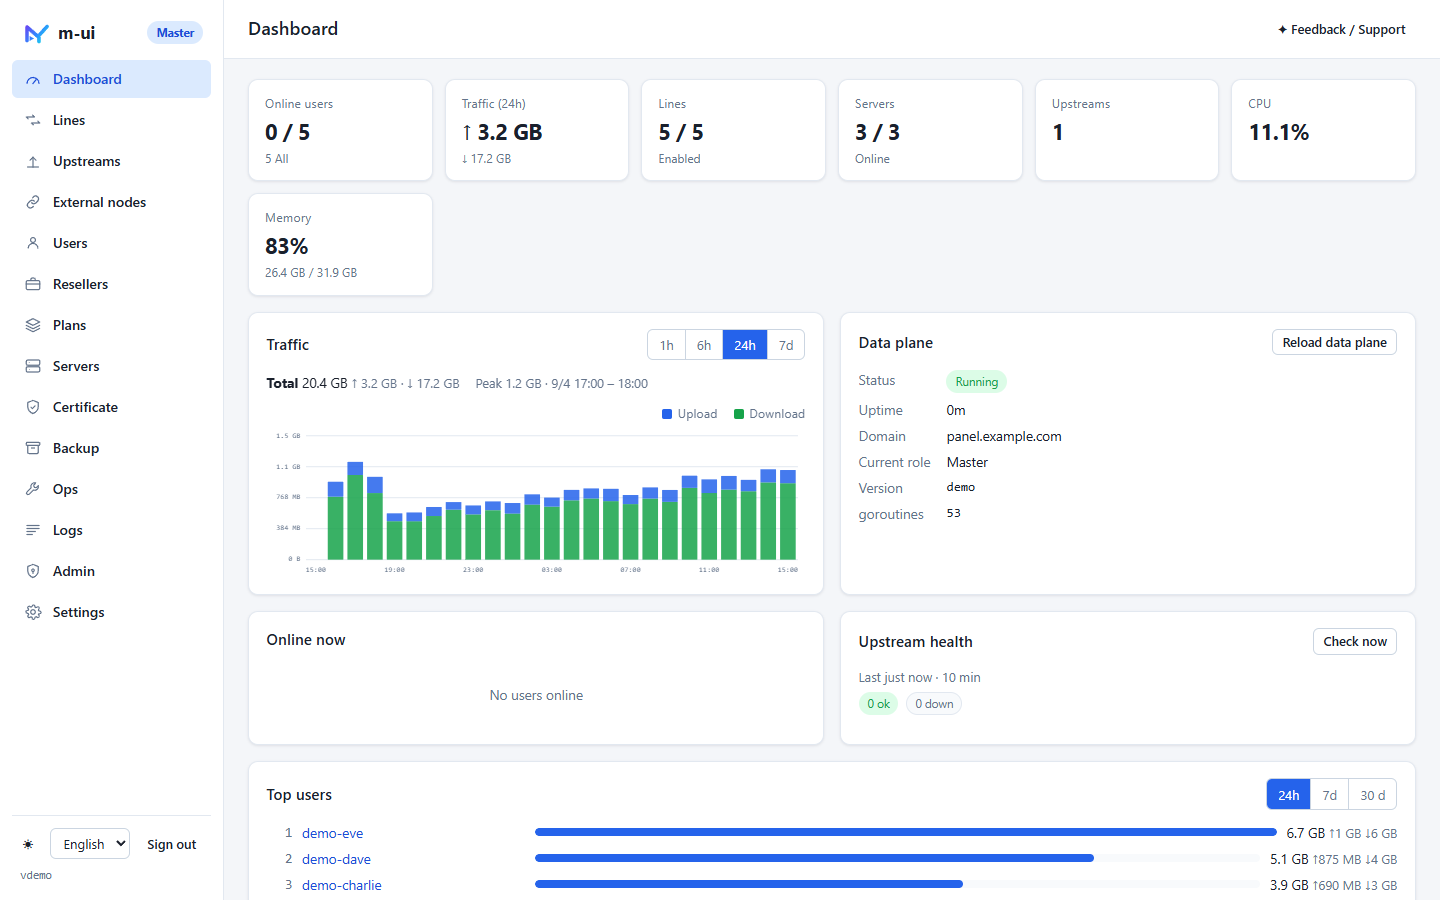Click the Admin shield icon
1440x900 pixels.
click(x=33, y=572)
